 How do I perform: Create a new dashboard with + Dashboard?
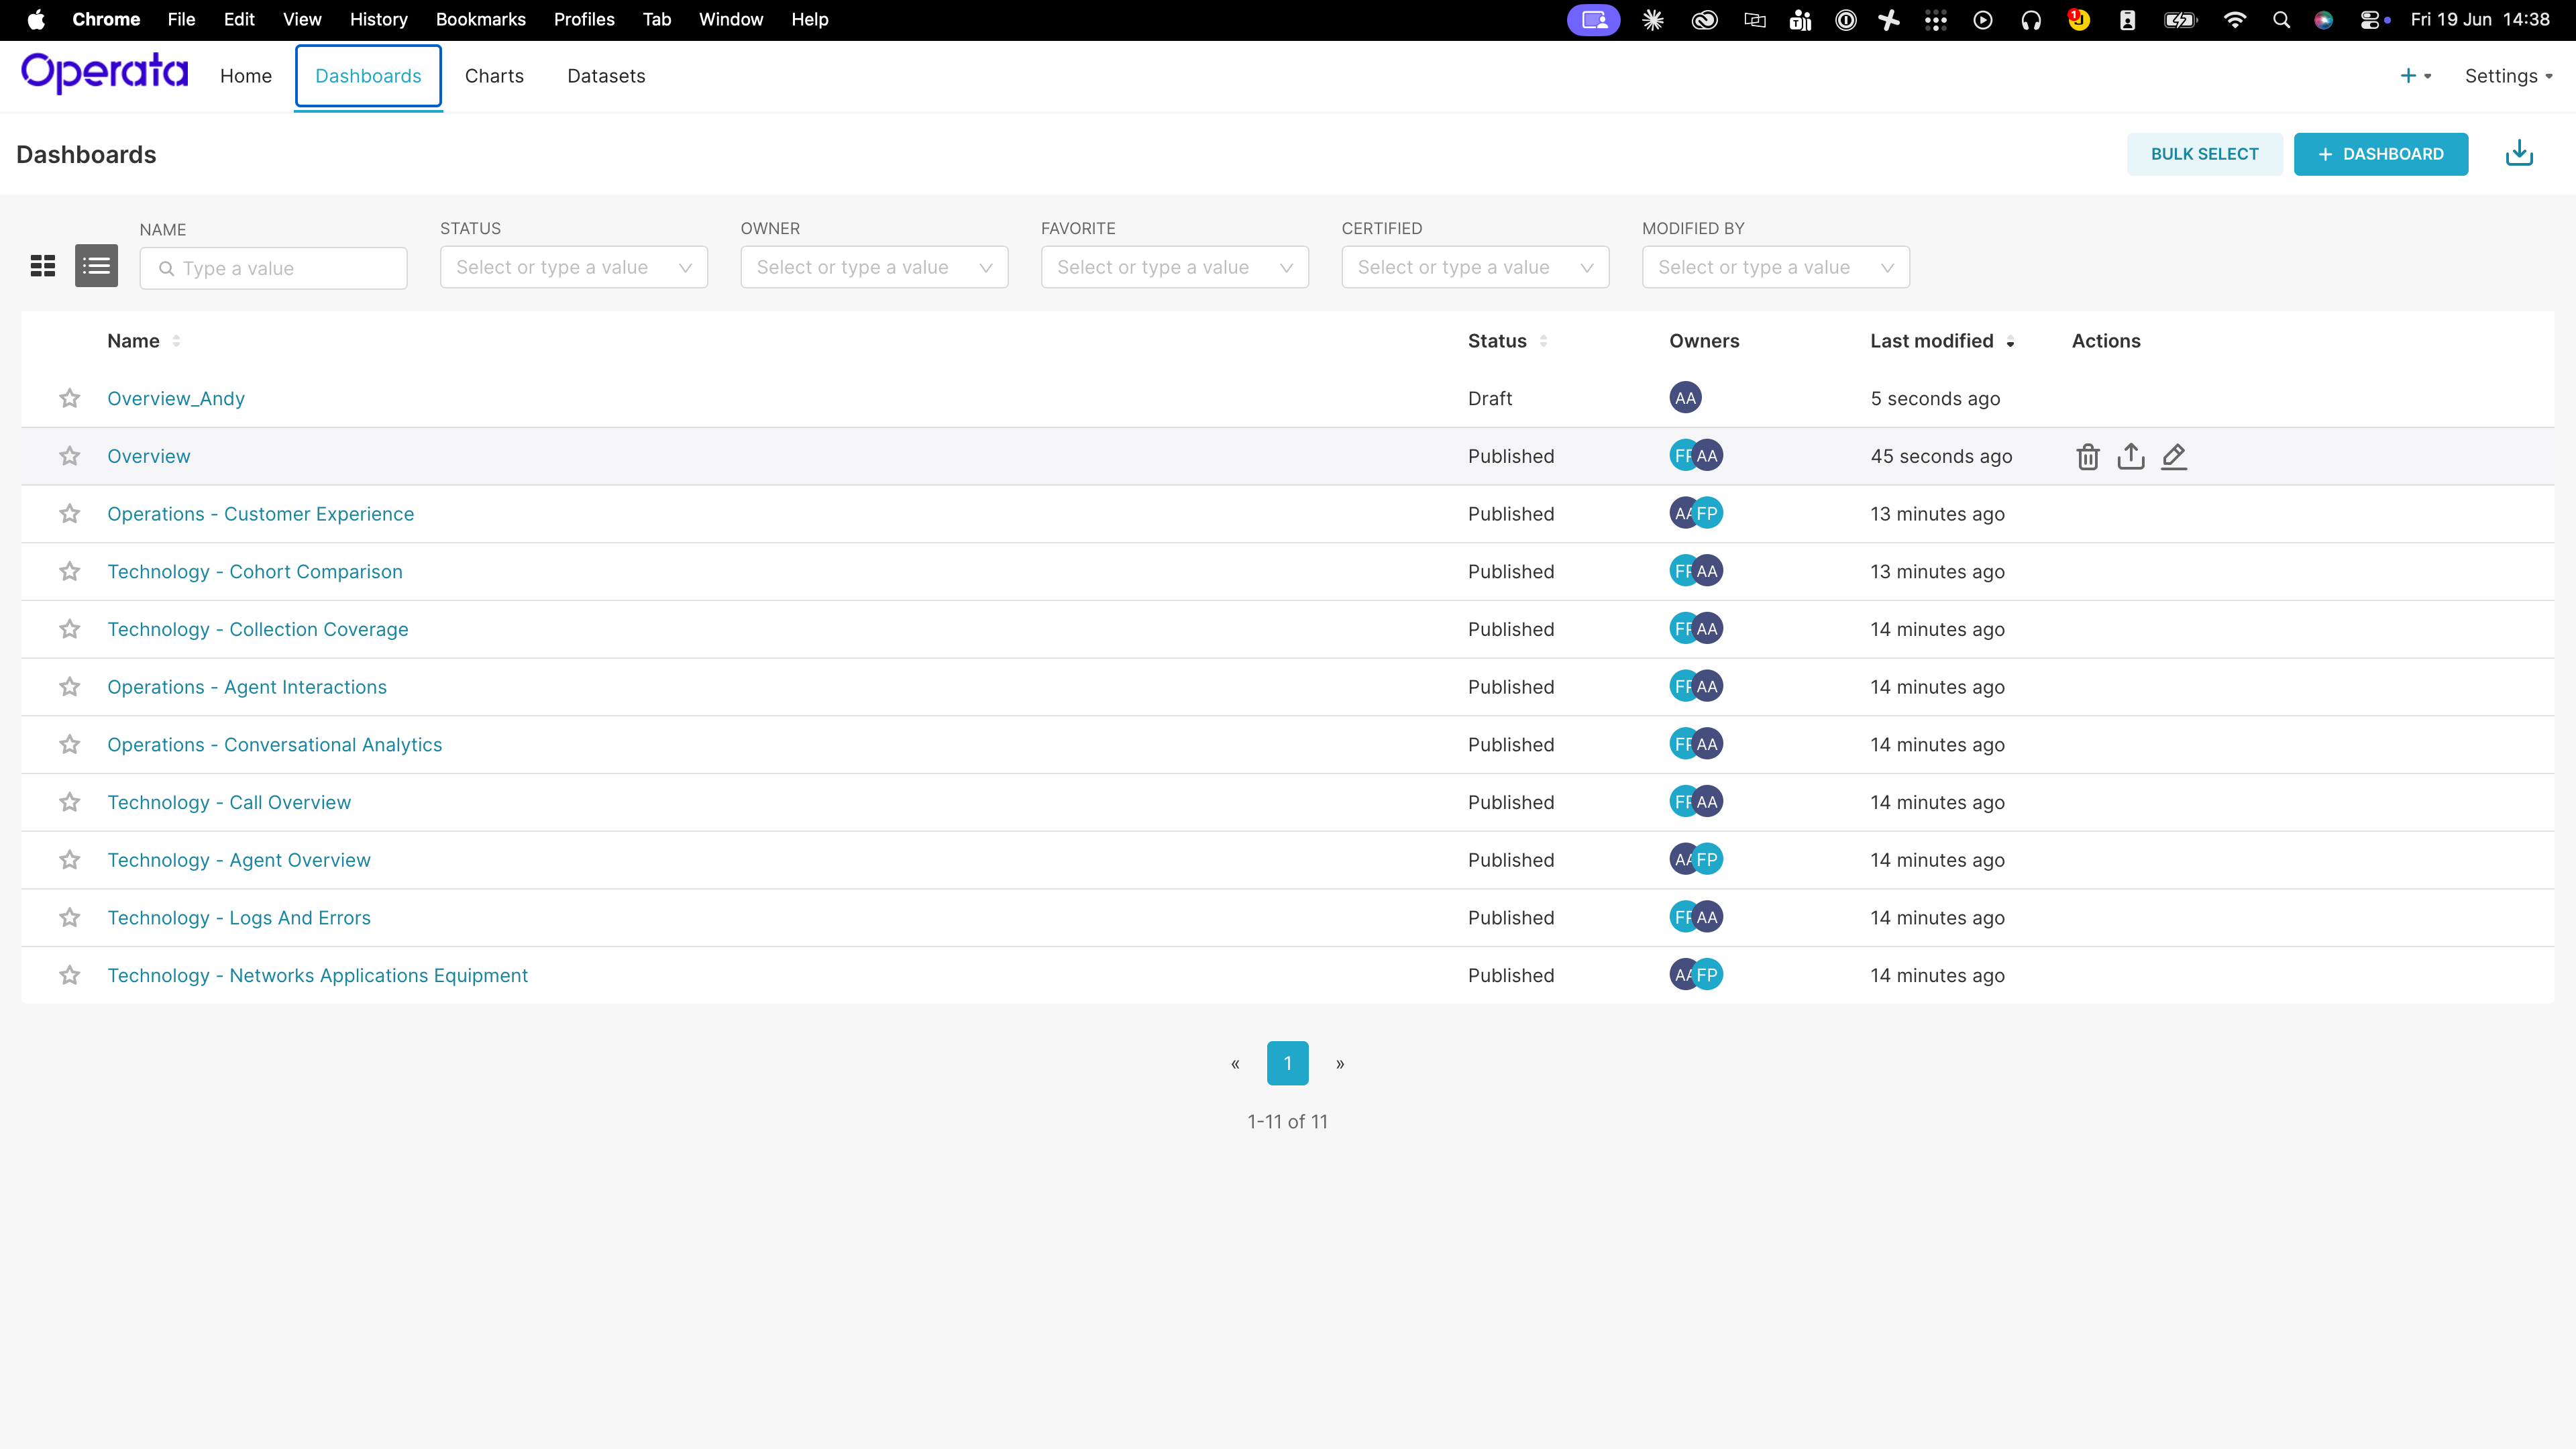tap(2380, 154)
